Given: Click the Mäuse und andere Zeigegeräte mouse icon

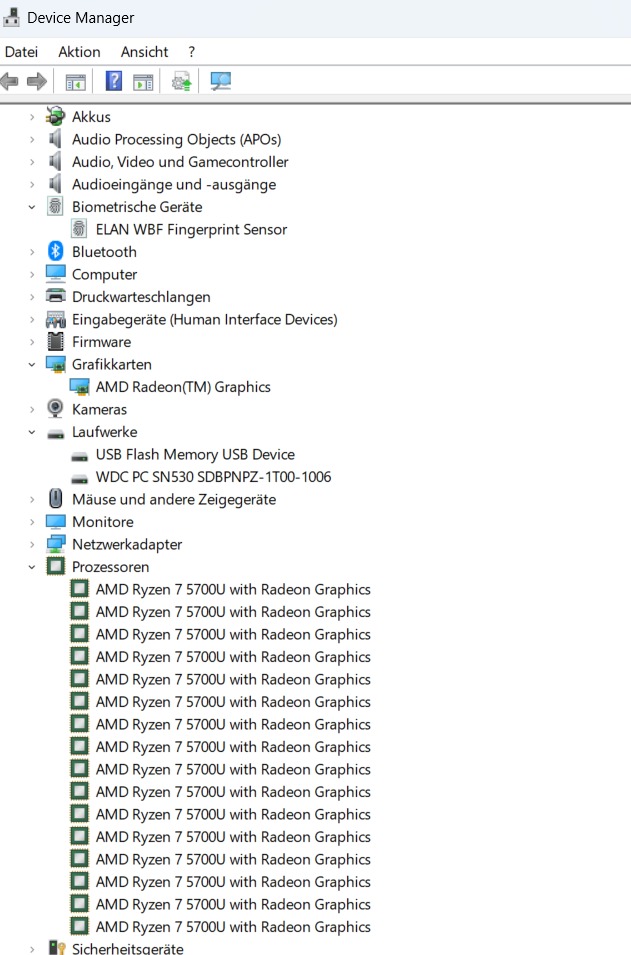Looking at the screenshot, I should click(55, 499).
